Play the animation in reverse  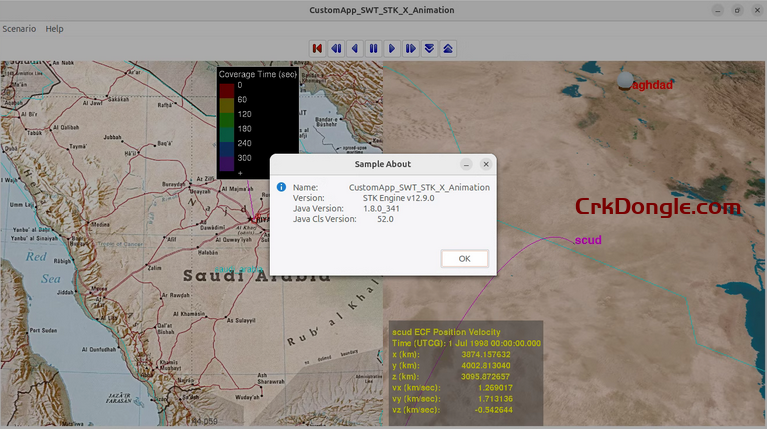tap(354, 47)
